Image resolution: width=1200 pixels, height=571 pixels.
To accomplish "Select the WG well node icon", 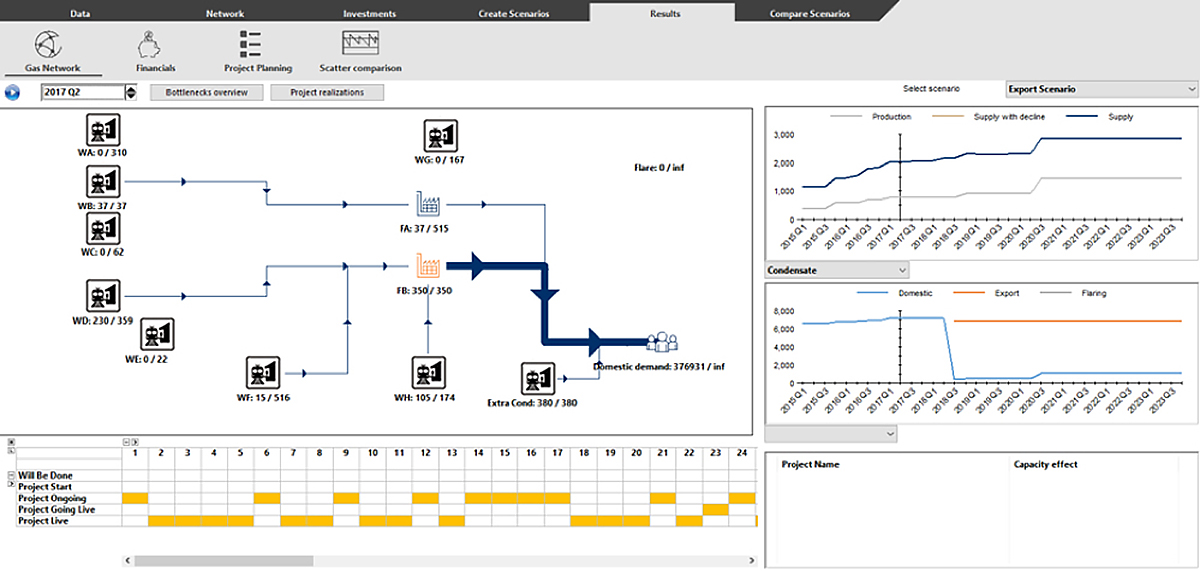I will [439, 135].
